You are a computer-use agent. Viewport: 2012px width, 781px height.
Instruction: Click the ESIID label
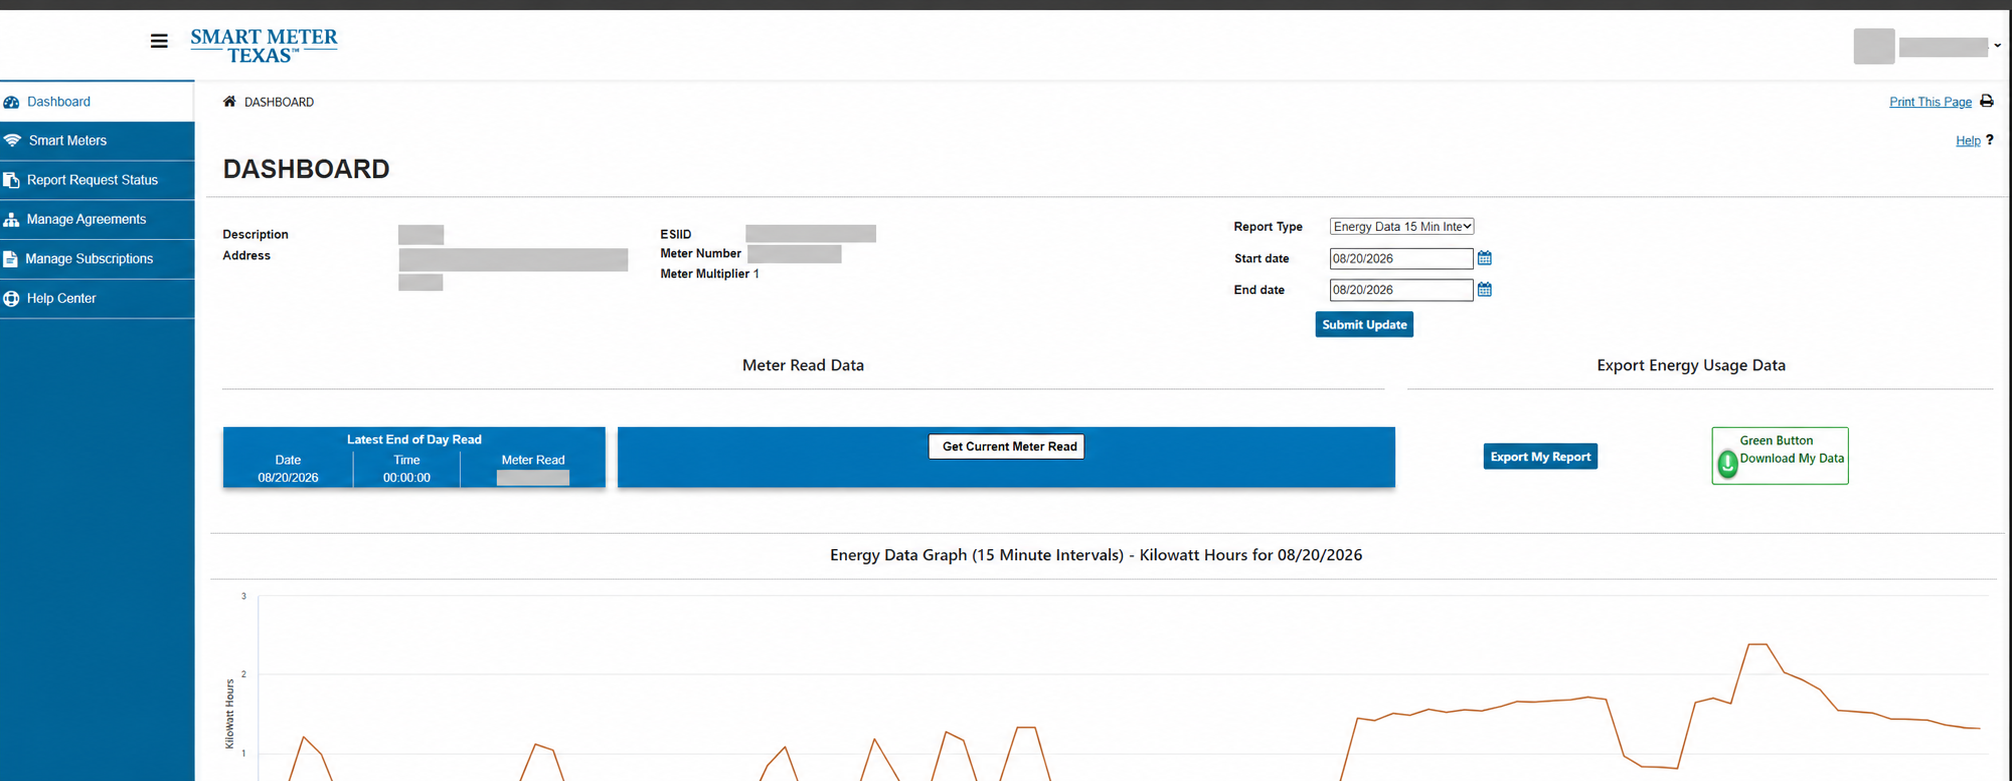[676, 234]
